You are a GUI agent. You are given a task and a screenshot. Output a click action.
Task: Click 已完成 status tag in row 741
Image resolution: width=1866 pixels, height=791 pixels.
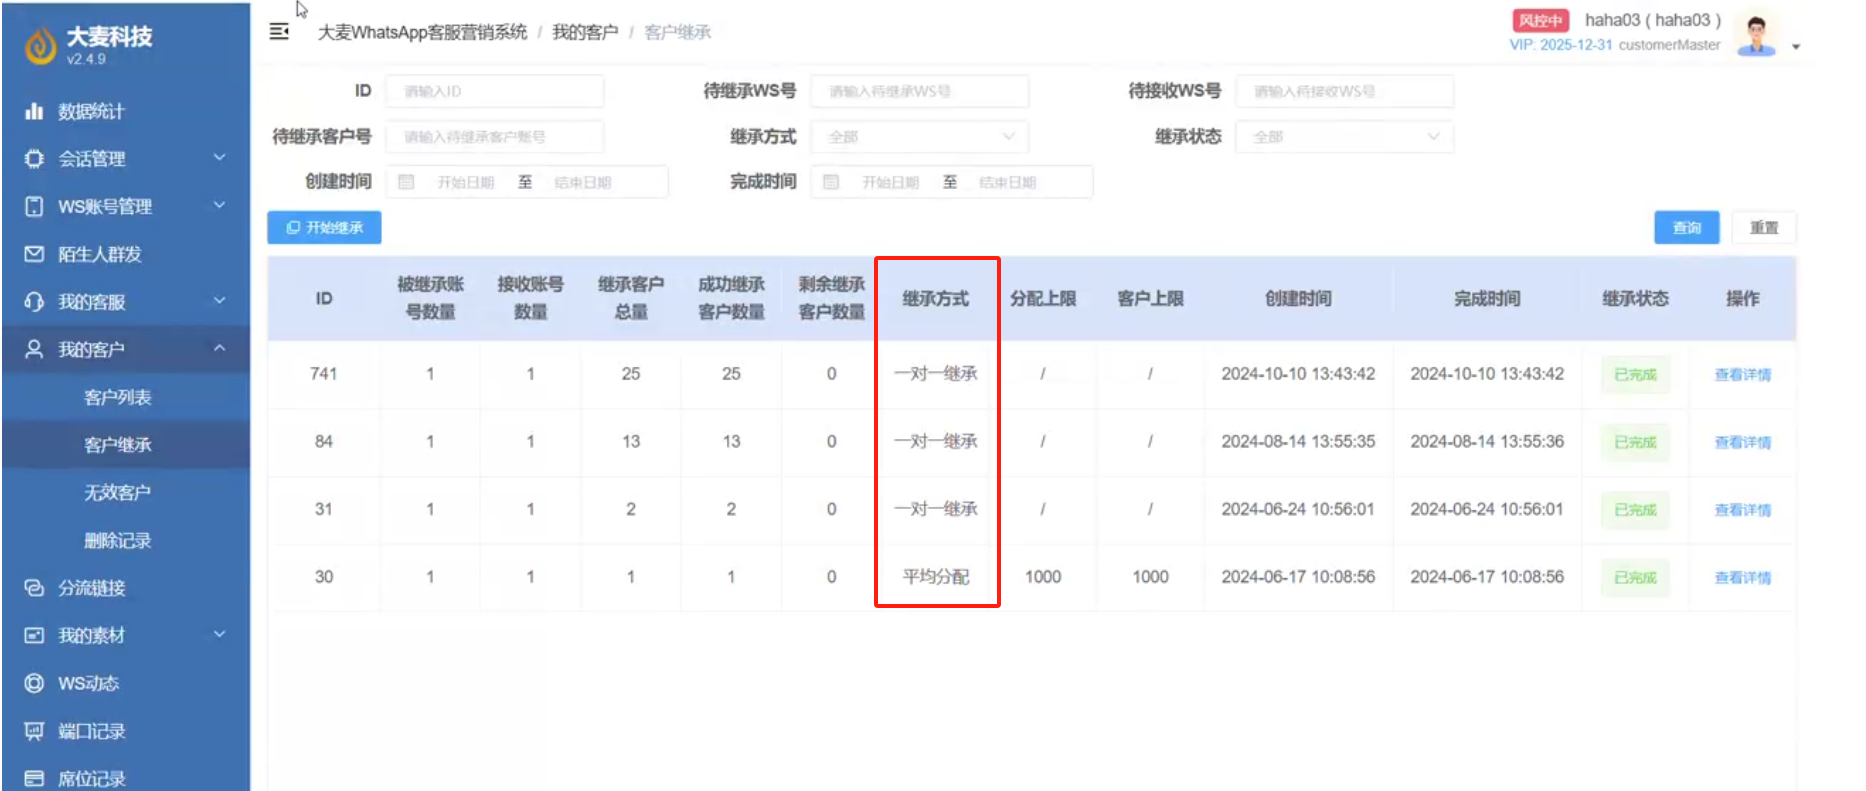click(1635, 375)
